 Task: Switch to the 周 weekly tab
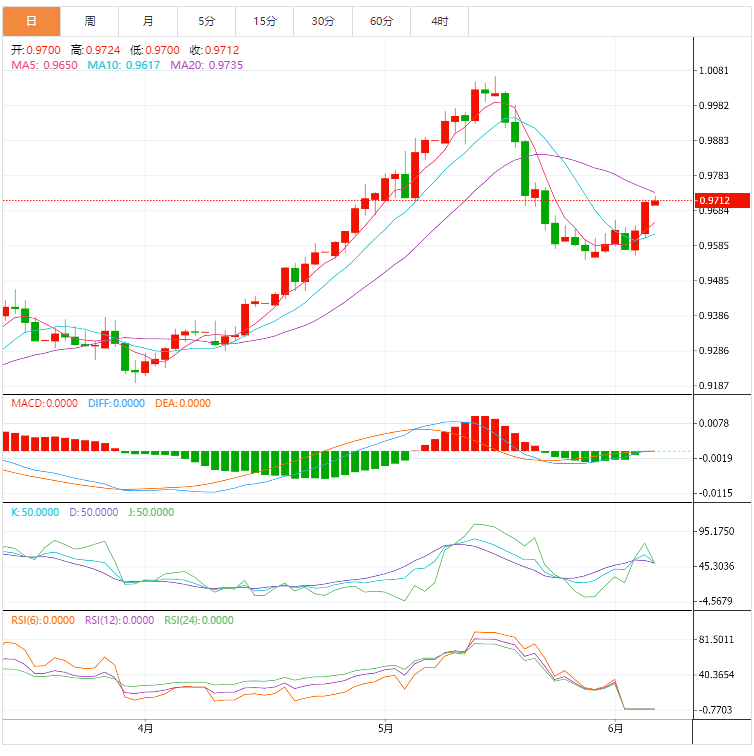coord(90,21)
